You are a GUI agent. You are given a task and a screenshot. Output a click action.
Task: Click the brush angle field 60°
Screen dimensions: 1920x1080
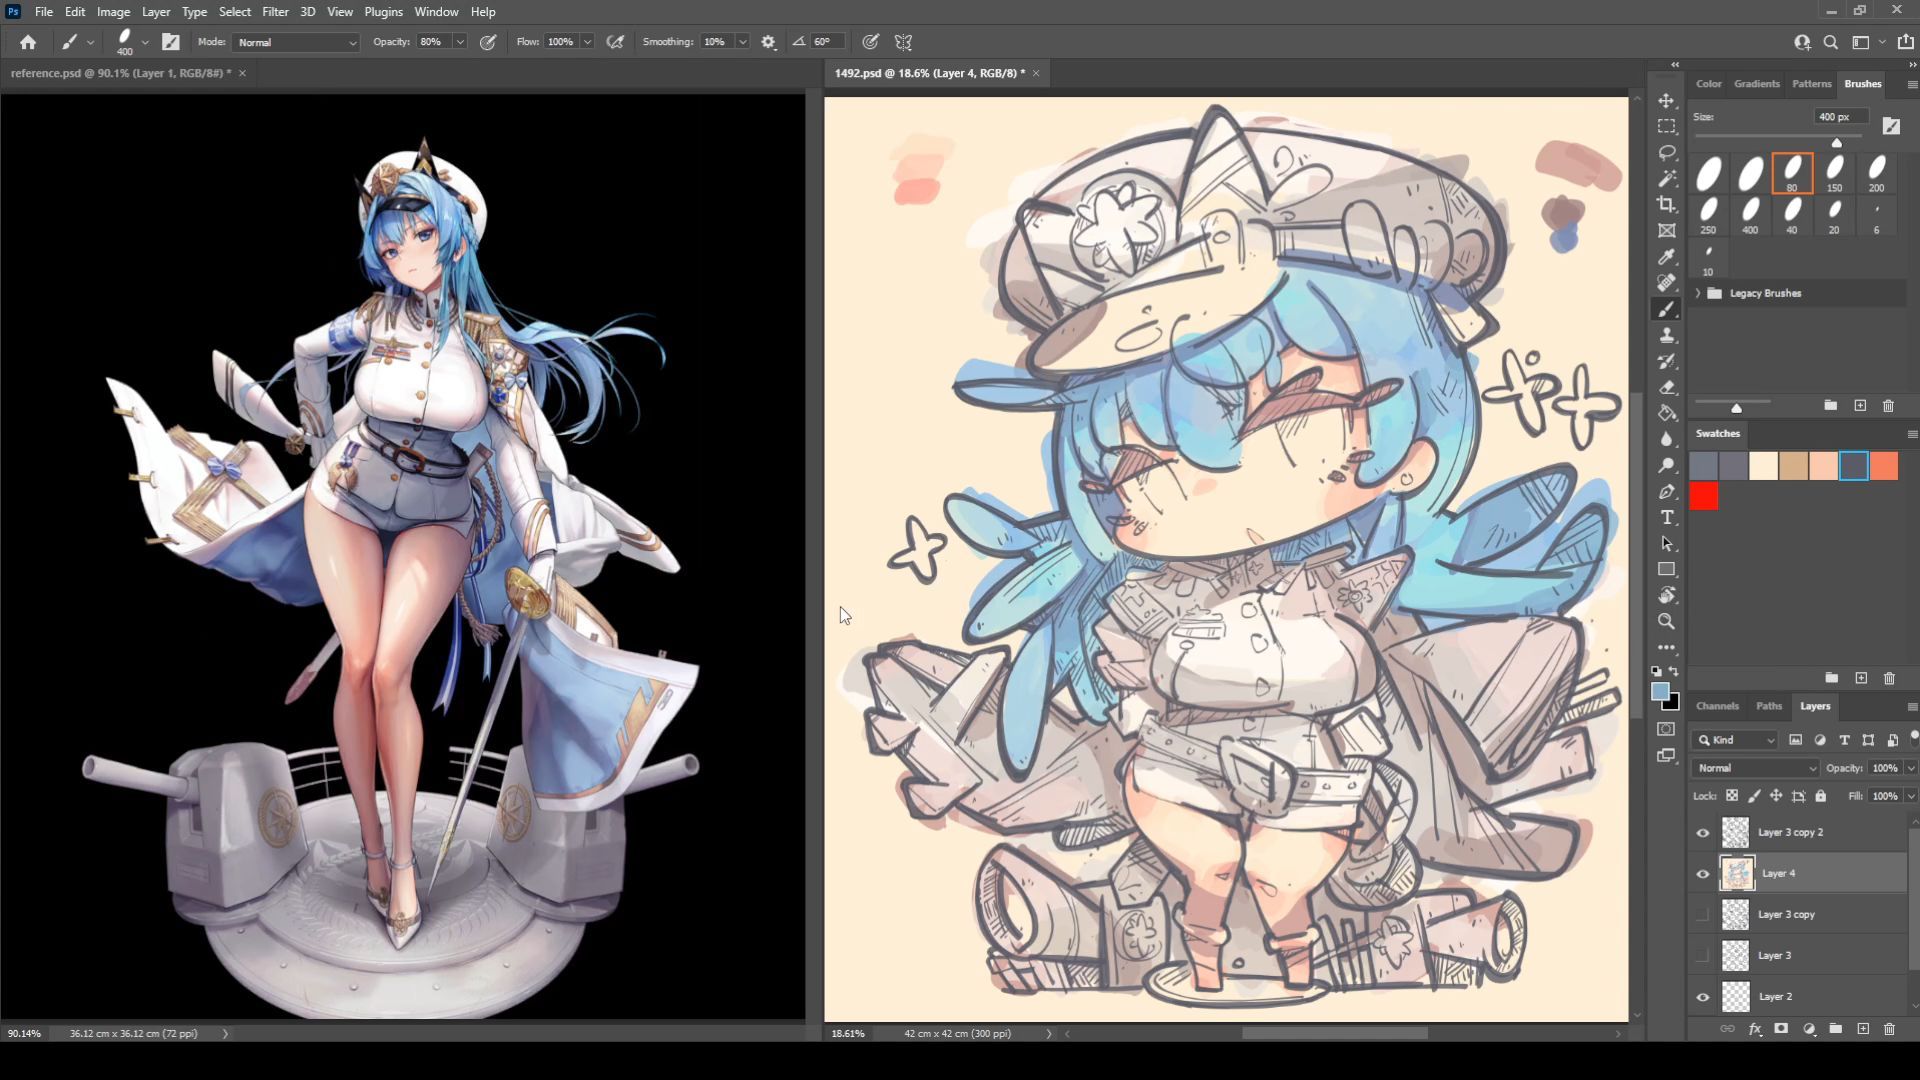(x=826, y=42)
